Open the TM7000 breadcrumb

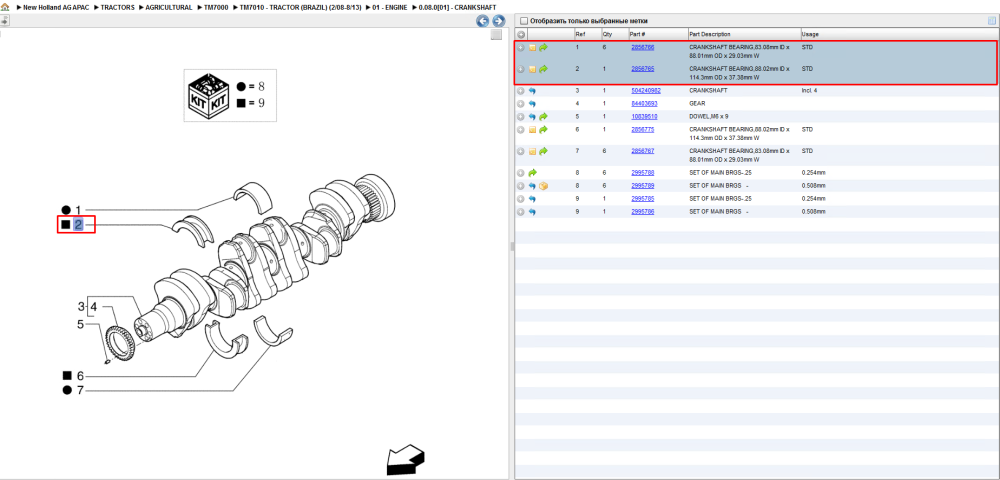tap(216, 7)
